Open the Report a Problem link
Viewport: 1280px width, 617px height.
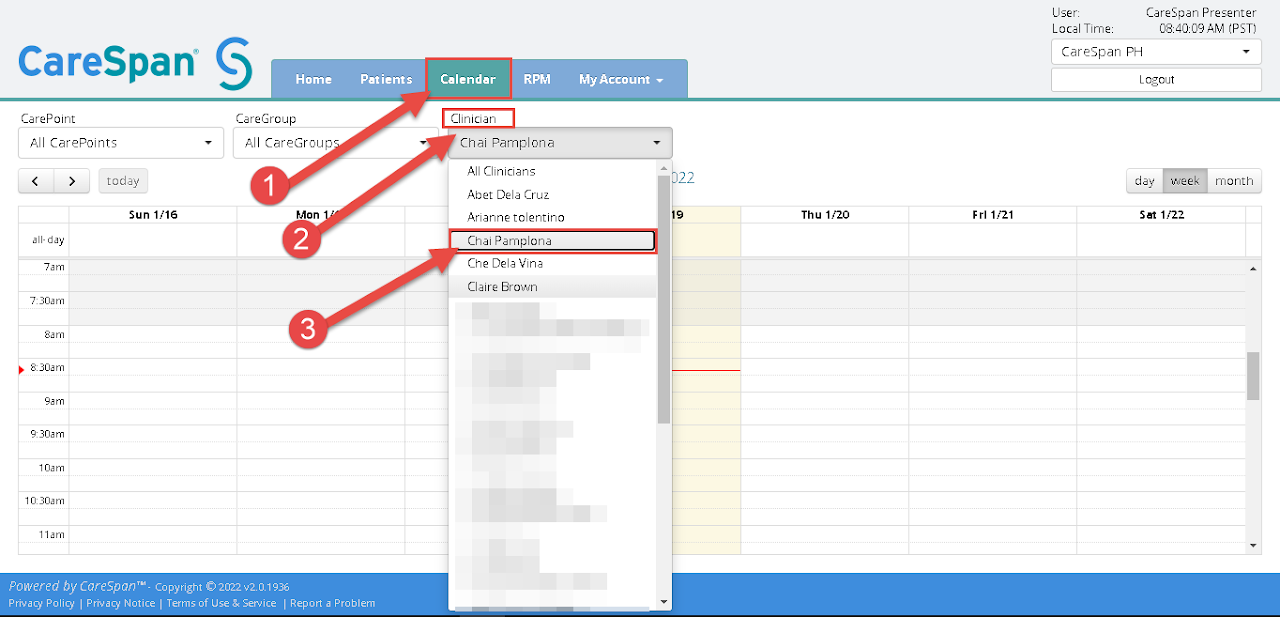(333, 603)
